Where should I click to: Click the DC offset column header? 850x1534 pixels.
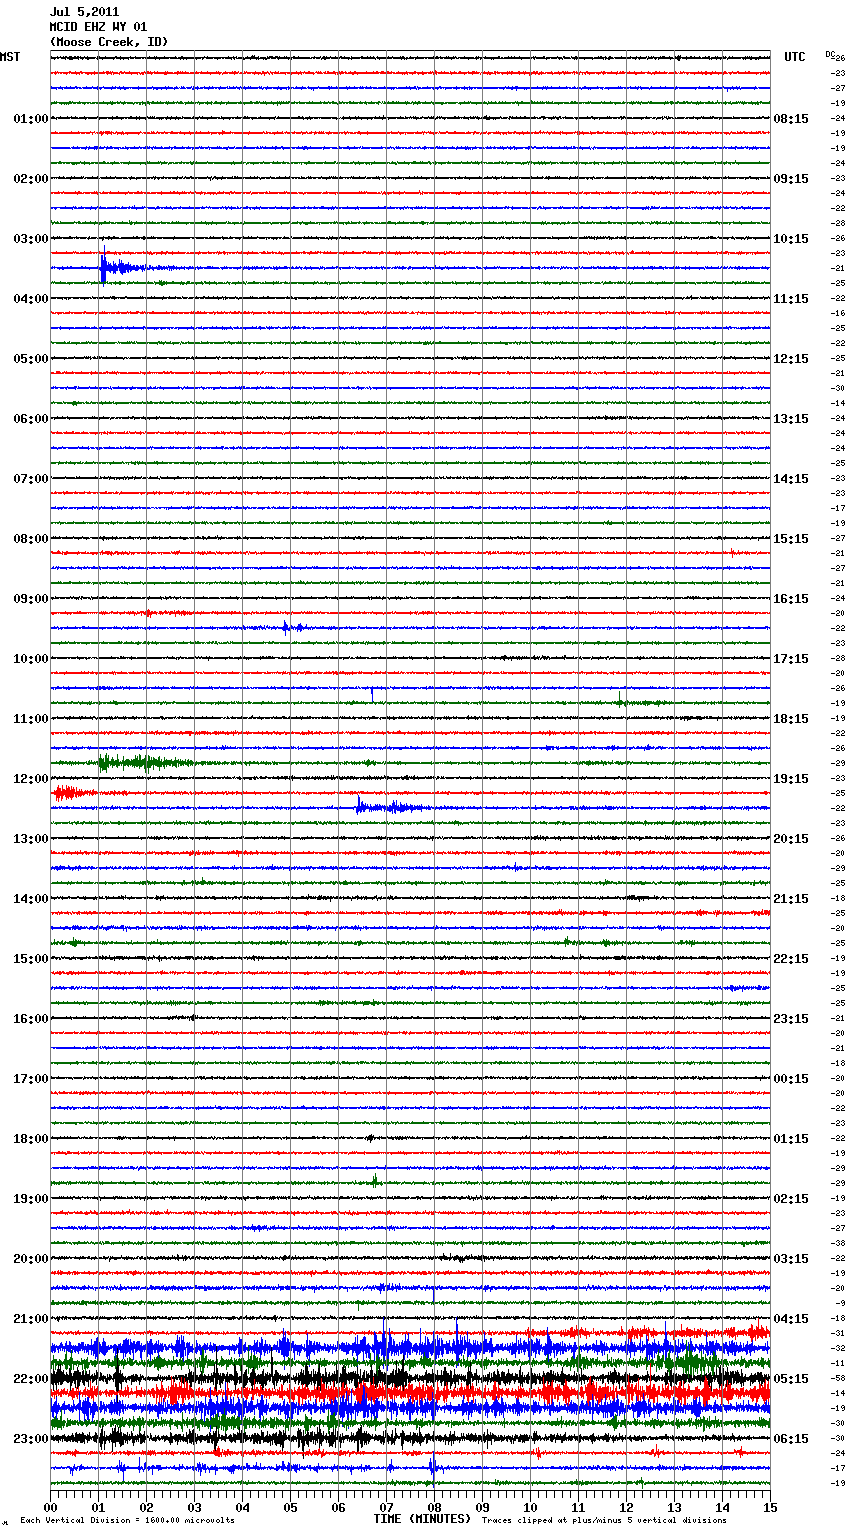(829, 54)
